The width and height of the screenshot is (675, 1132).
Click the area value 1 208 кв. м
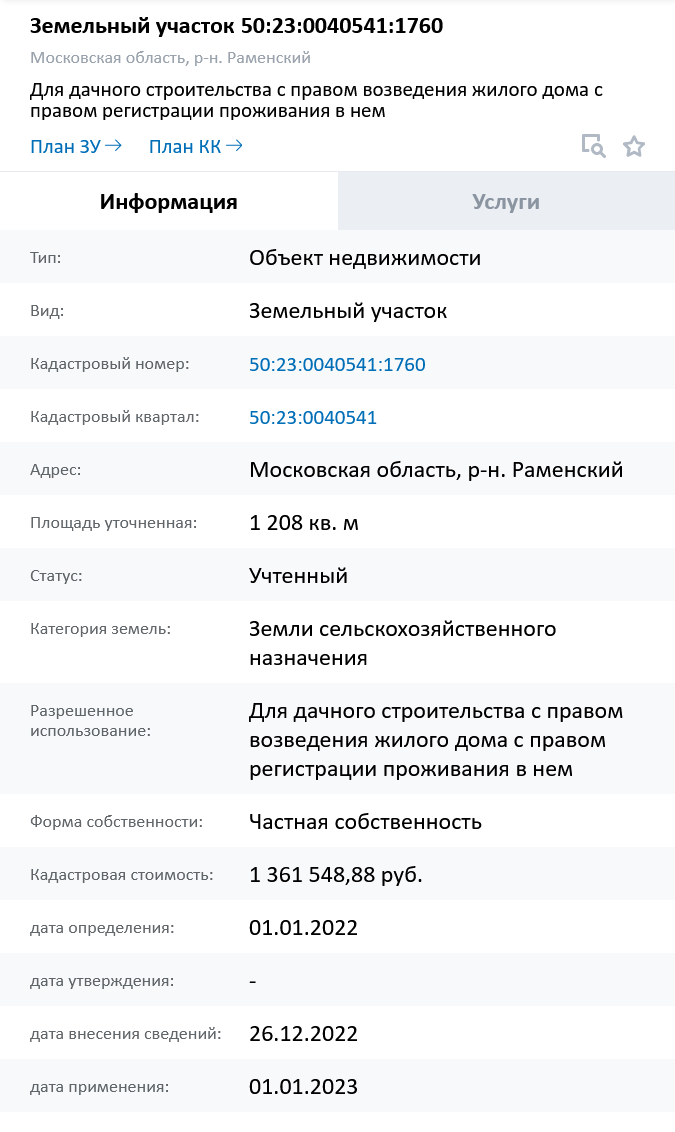coord(303,523)
